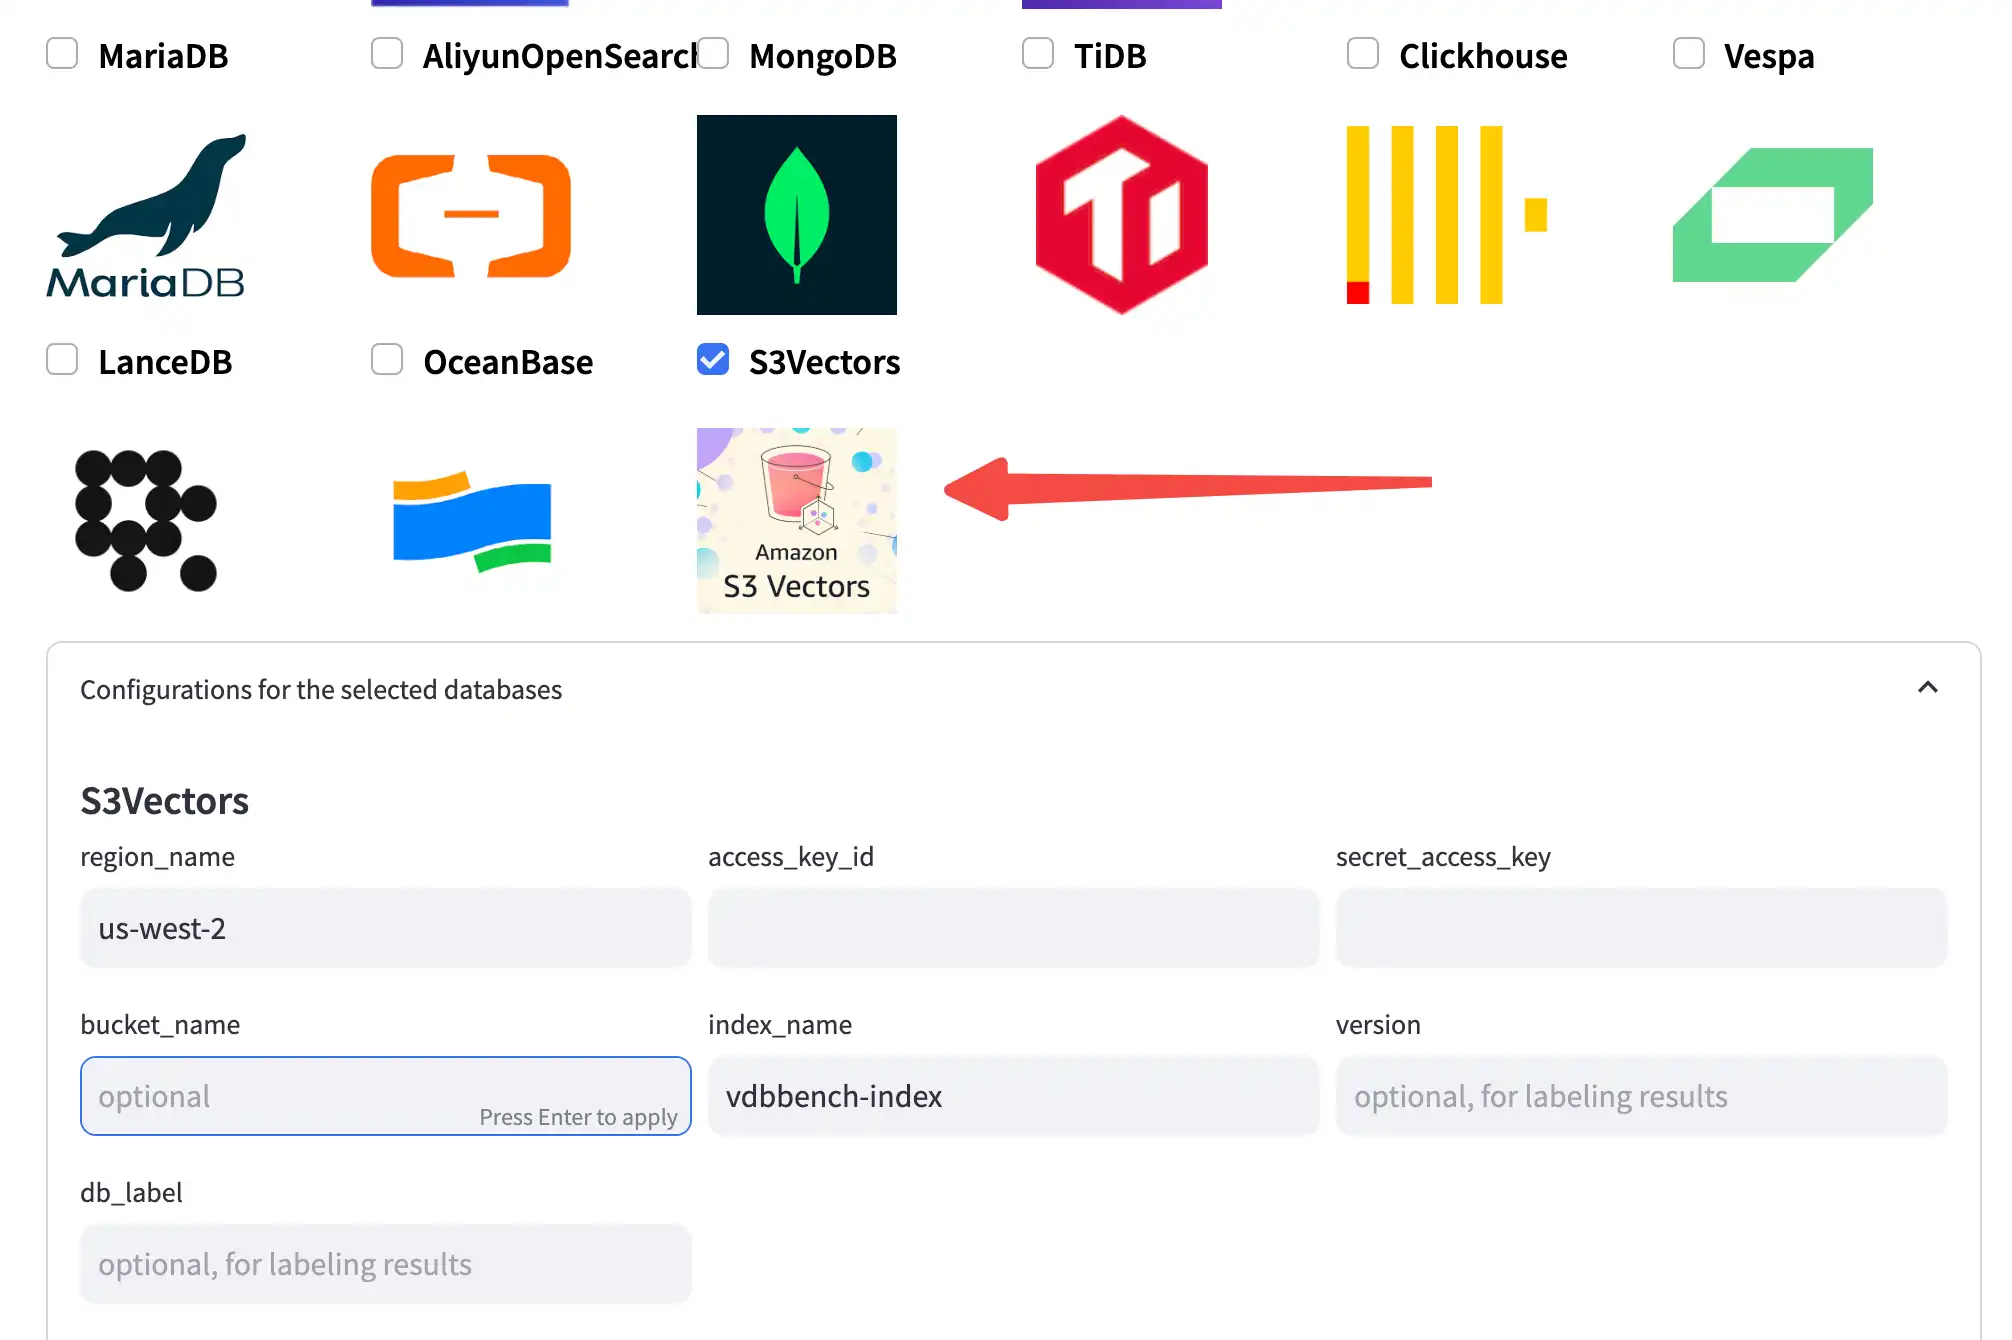Click the 'Clickhouse' label text

click(1483, 56)
